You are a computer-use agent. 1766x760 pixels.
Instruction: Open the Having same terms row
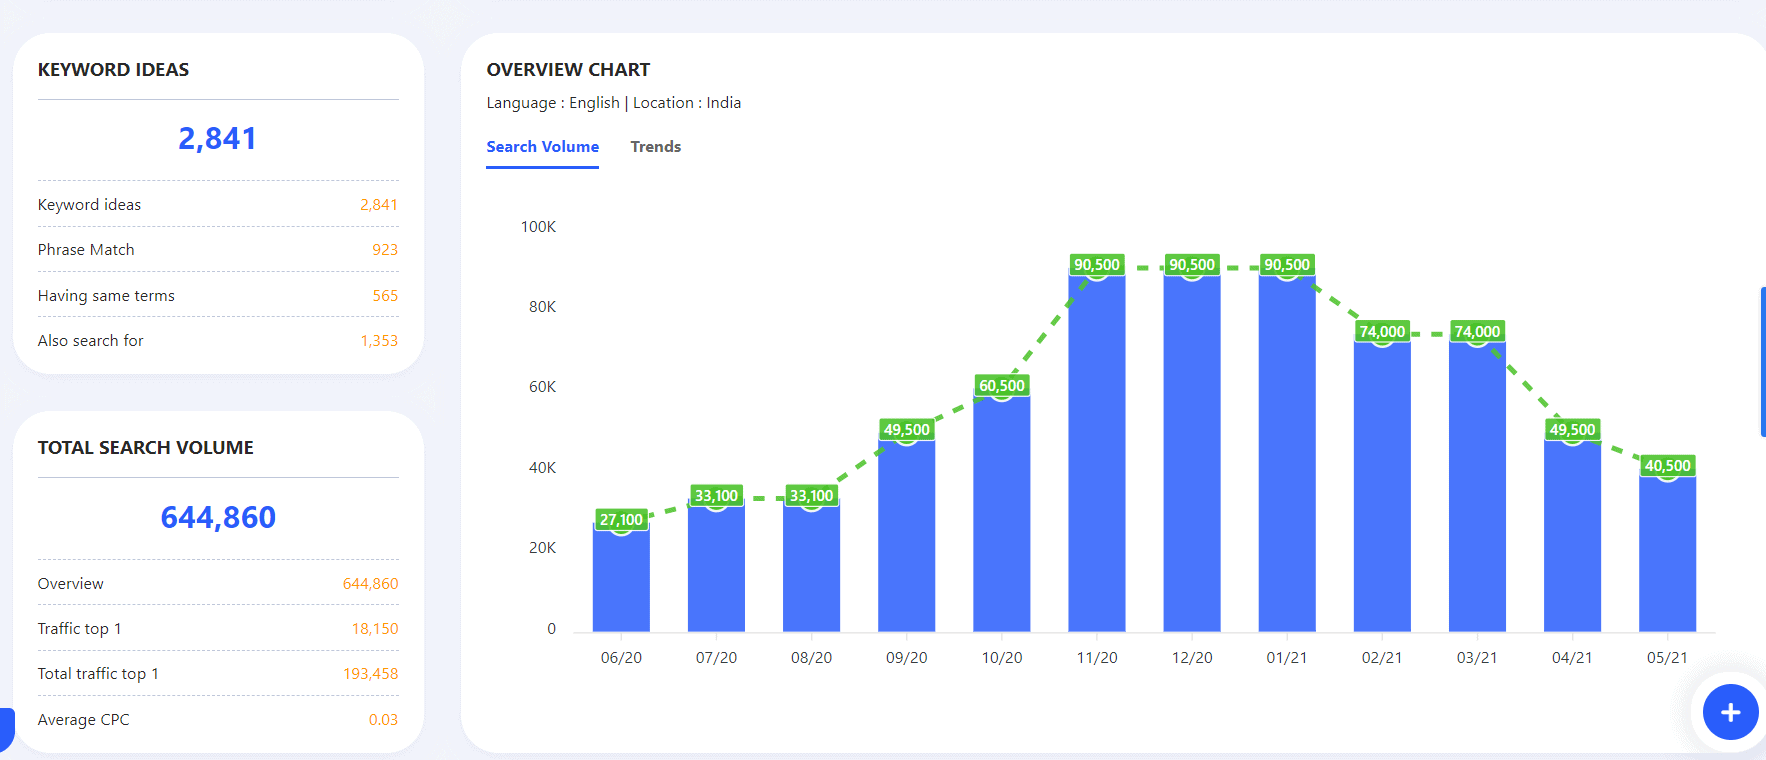click(x=106, y=296)
